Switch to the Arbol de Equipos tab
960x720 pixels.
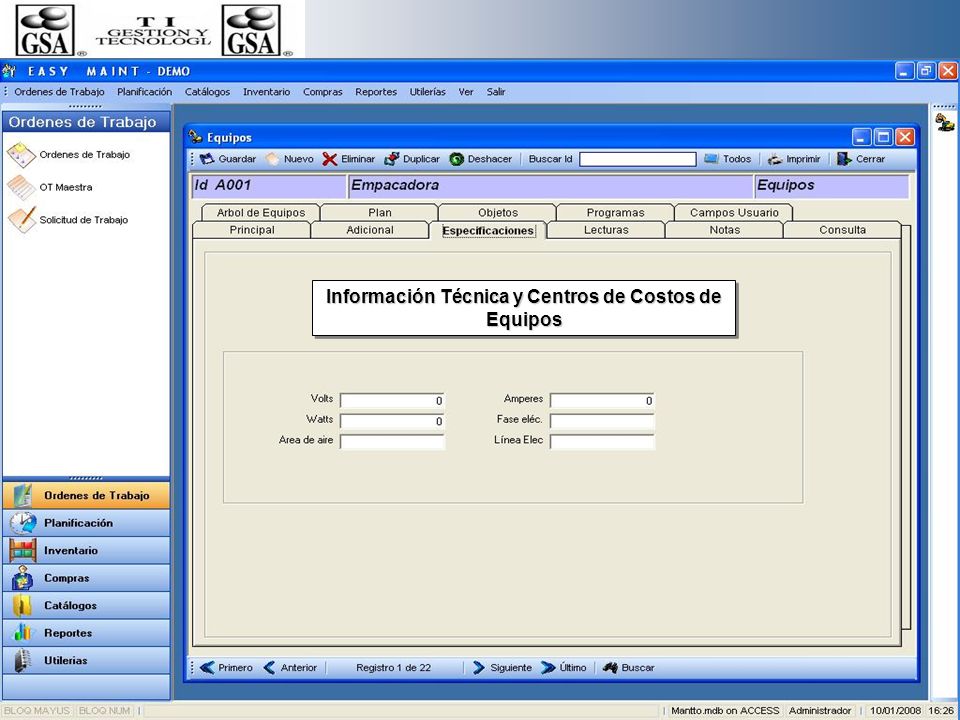pyautogui.click(x=261, y=212)
